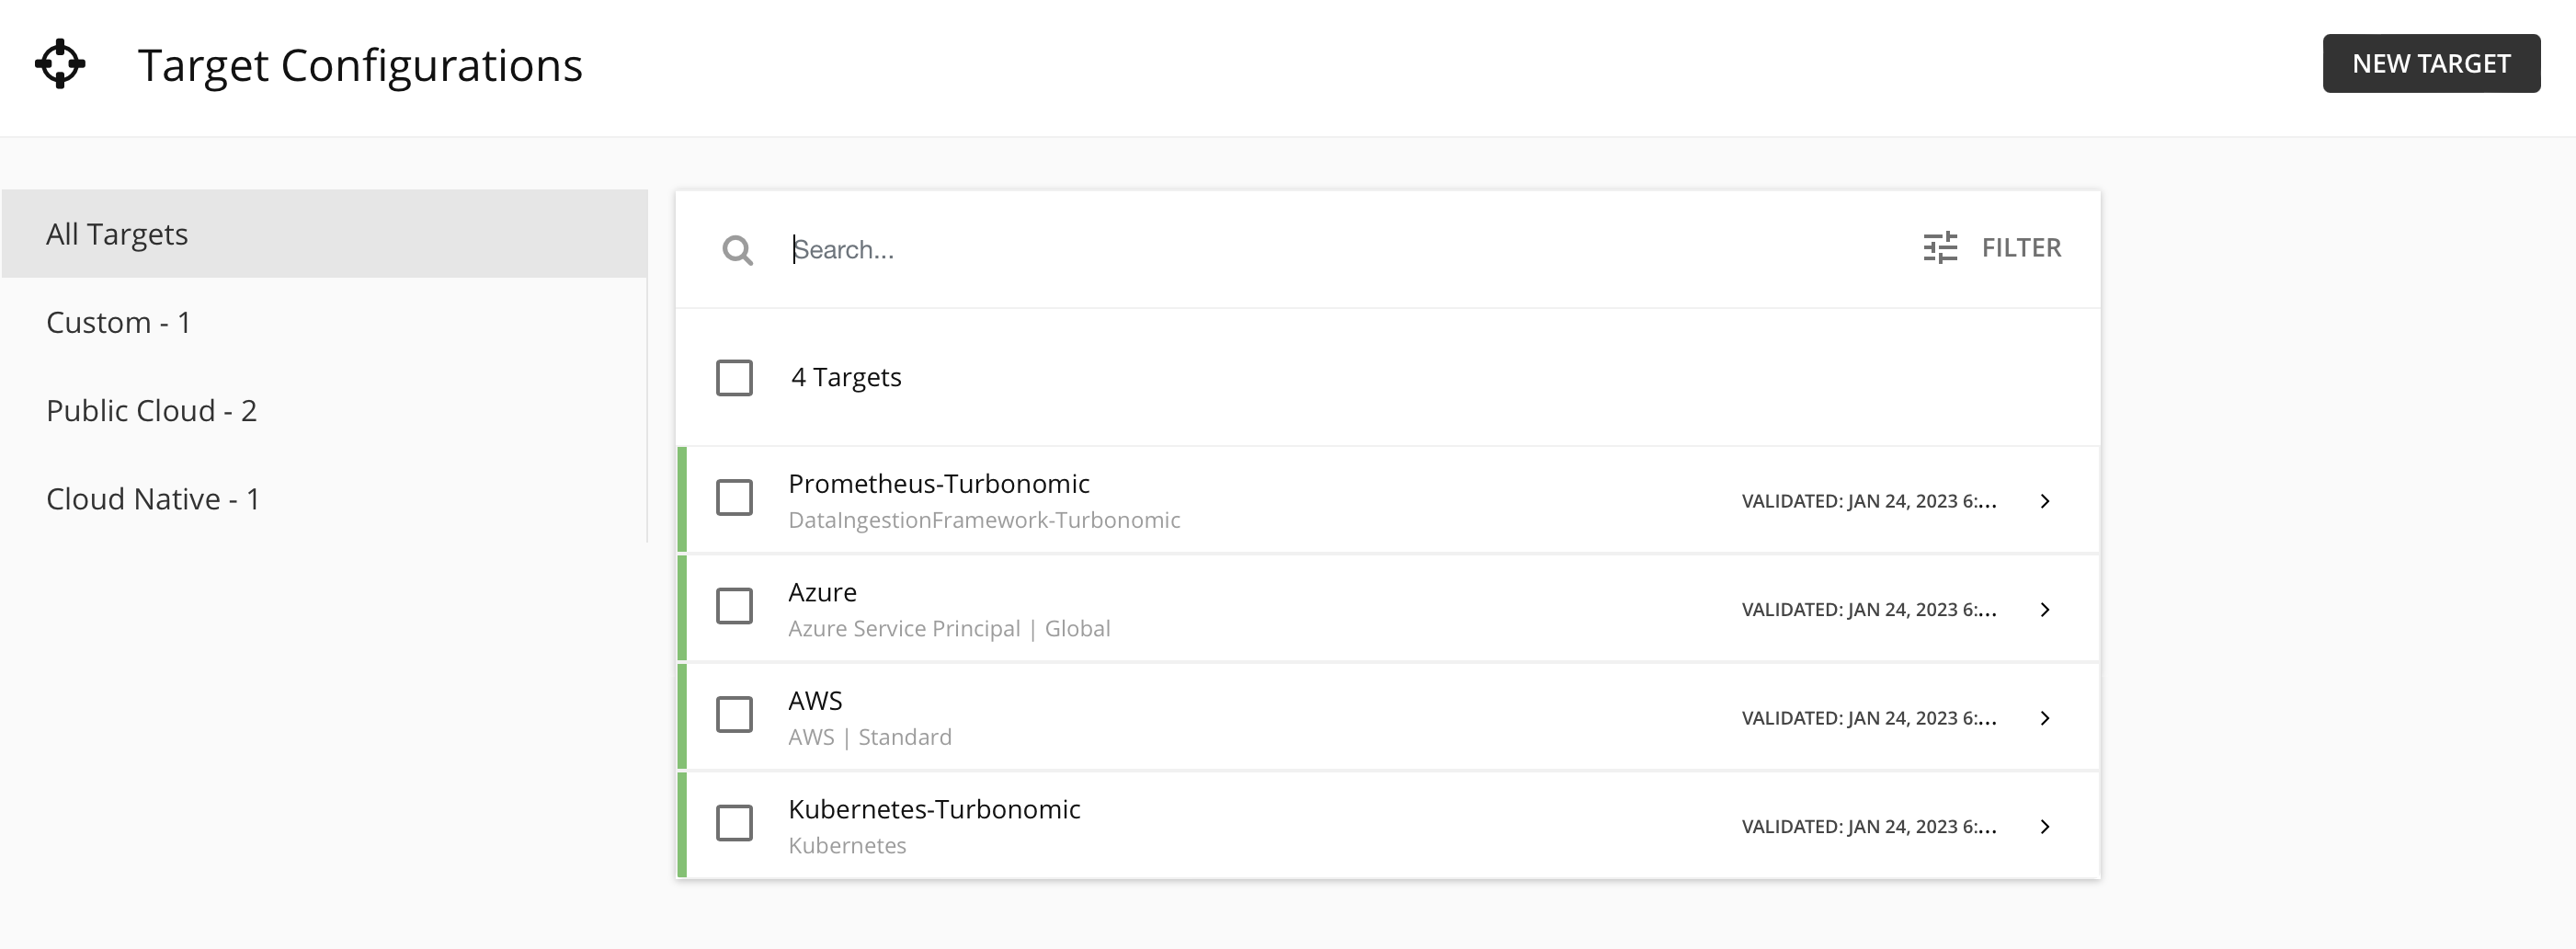The height and width of the screenshot is (949, 2576).
Task: Expand the Azure target chevron
Action: (2045, 610)
